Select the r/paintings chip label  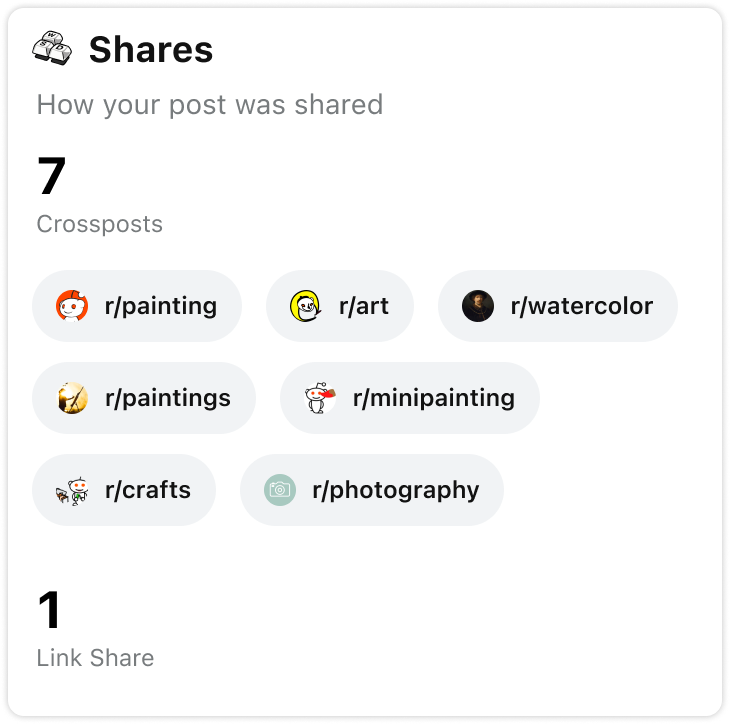(167, 398)
